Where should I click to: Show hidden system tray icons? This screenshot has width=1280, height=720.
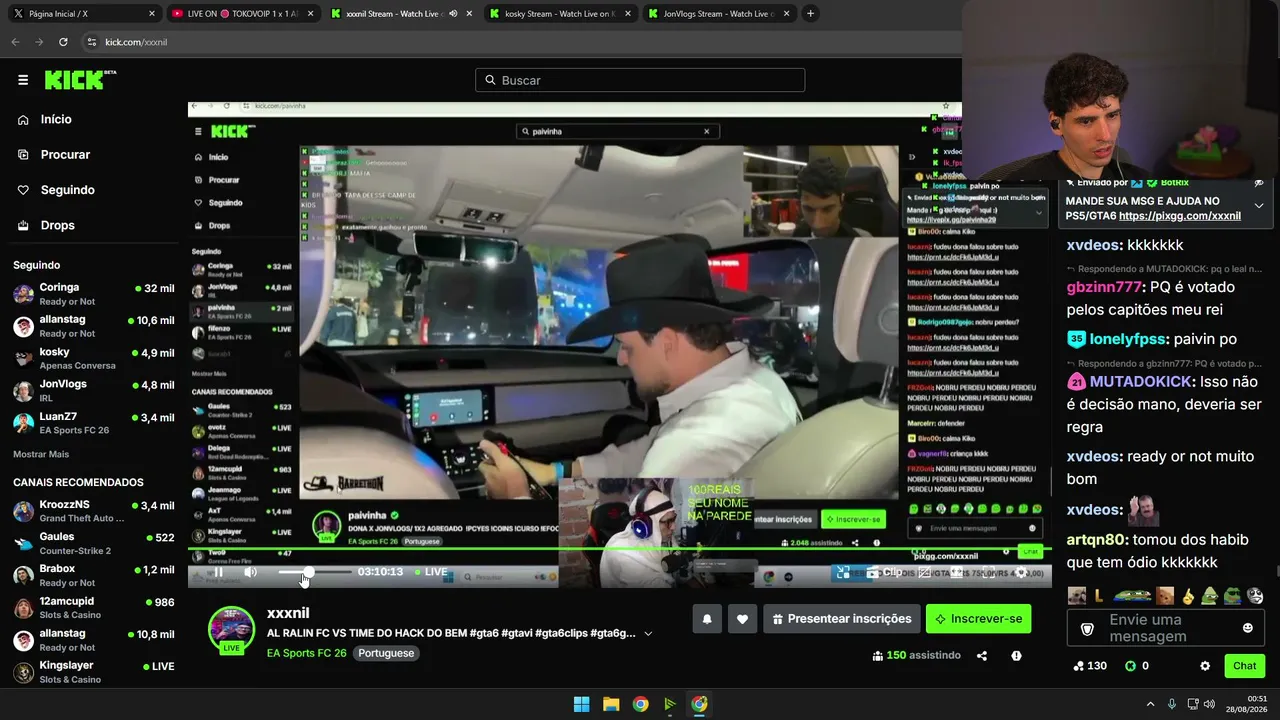click(x=1150, y=704)
